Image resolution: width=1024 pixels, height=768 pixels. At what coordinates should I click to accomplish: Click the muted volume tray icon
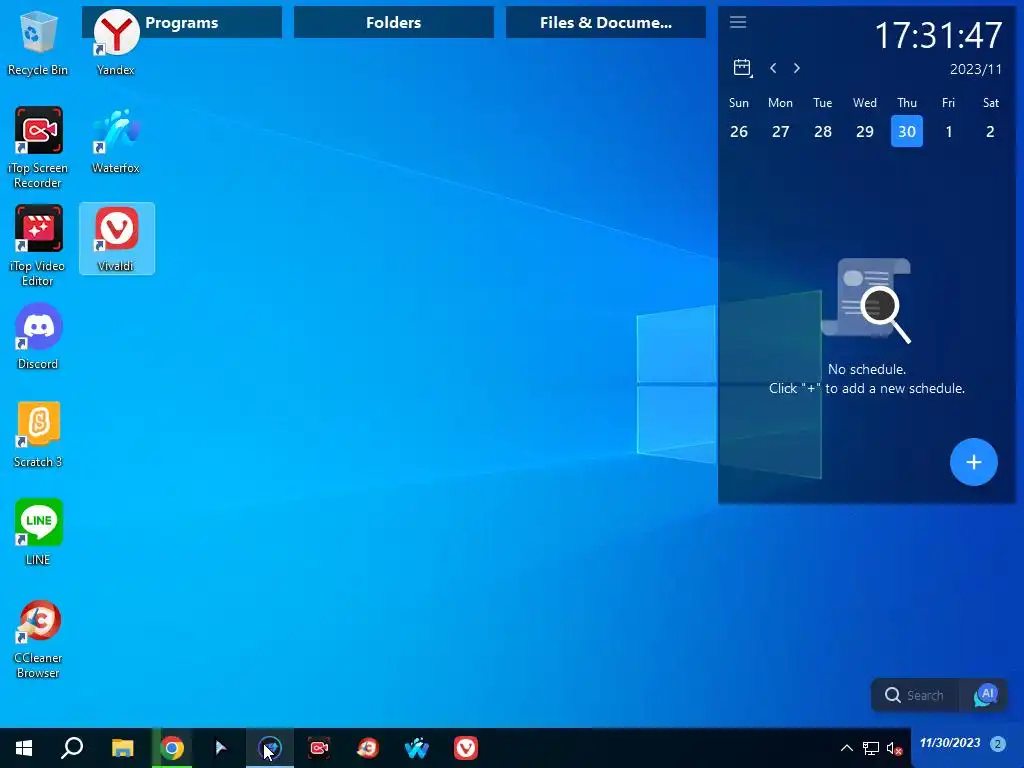click(x=895, y=748)
